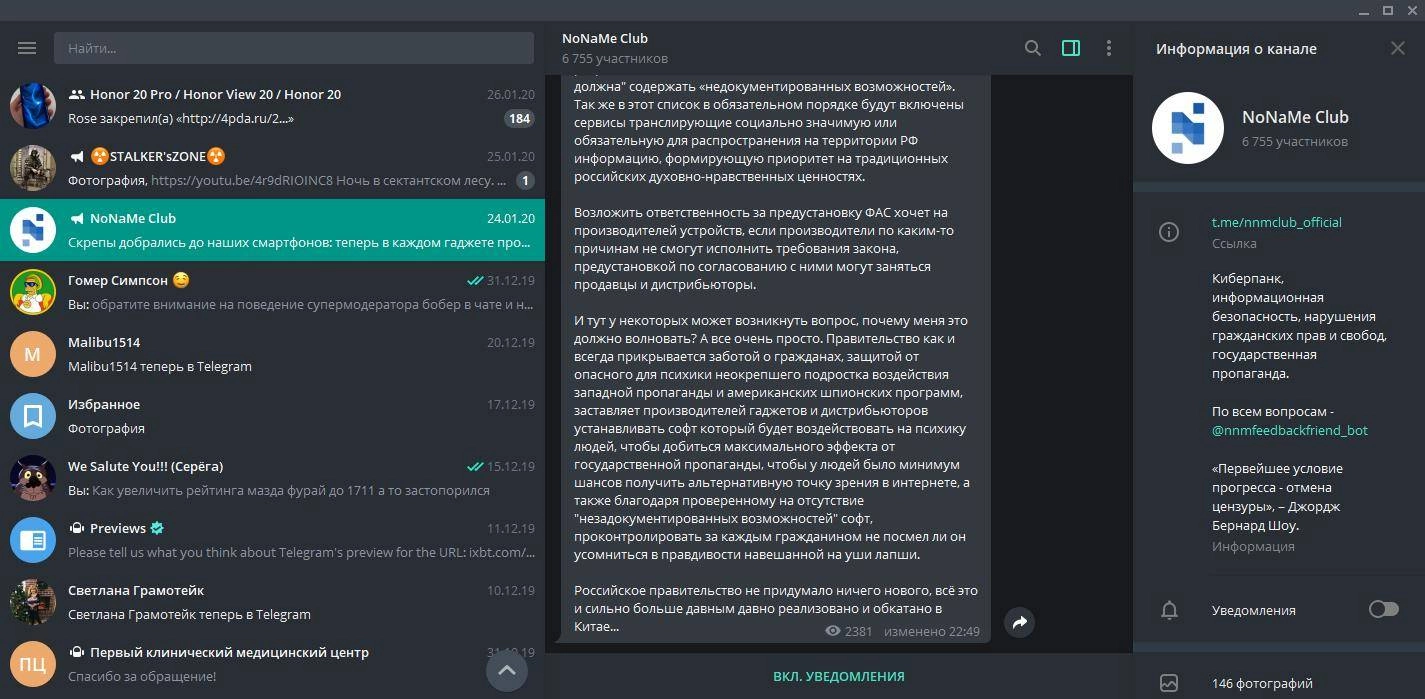Viewport: 1425px width, 699px height.
Task: Click the Избранное bookmark avatar
Action: coord(32,416)
